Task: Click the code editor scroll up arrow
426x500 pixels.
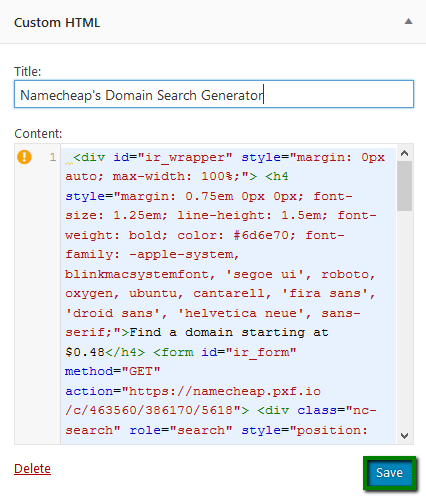Action: [x=405, y=153]
